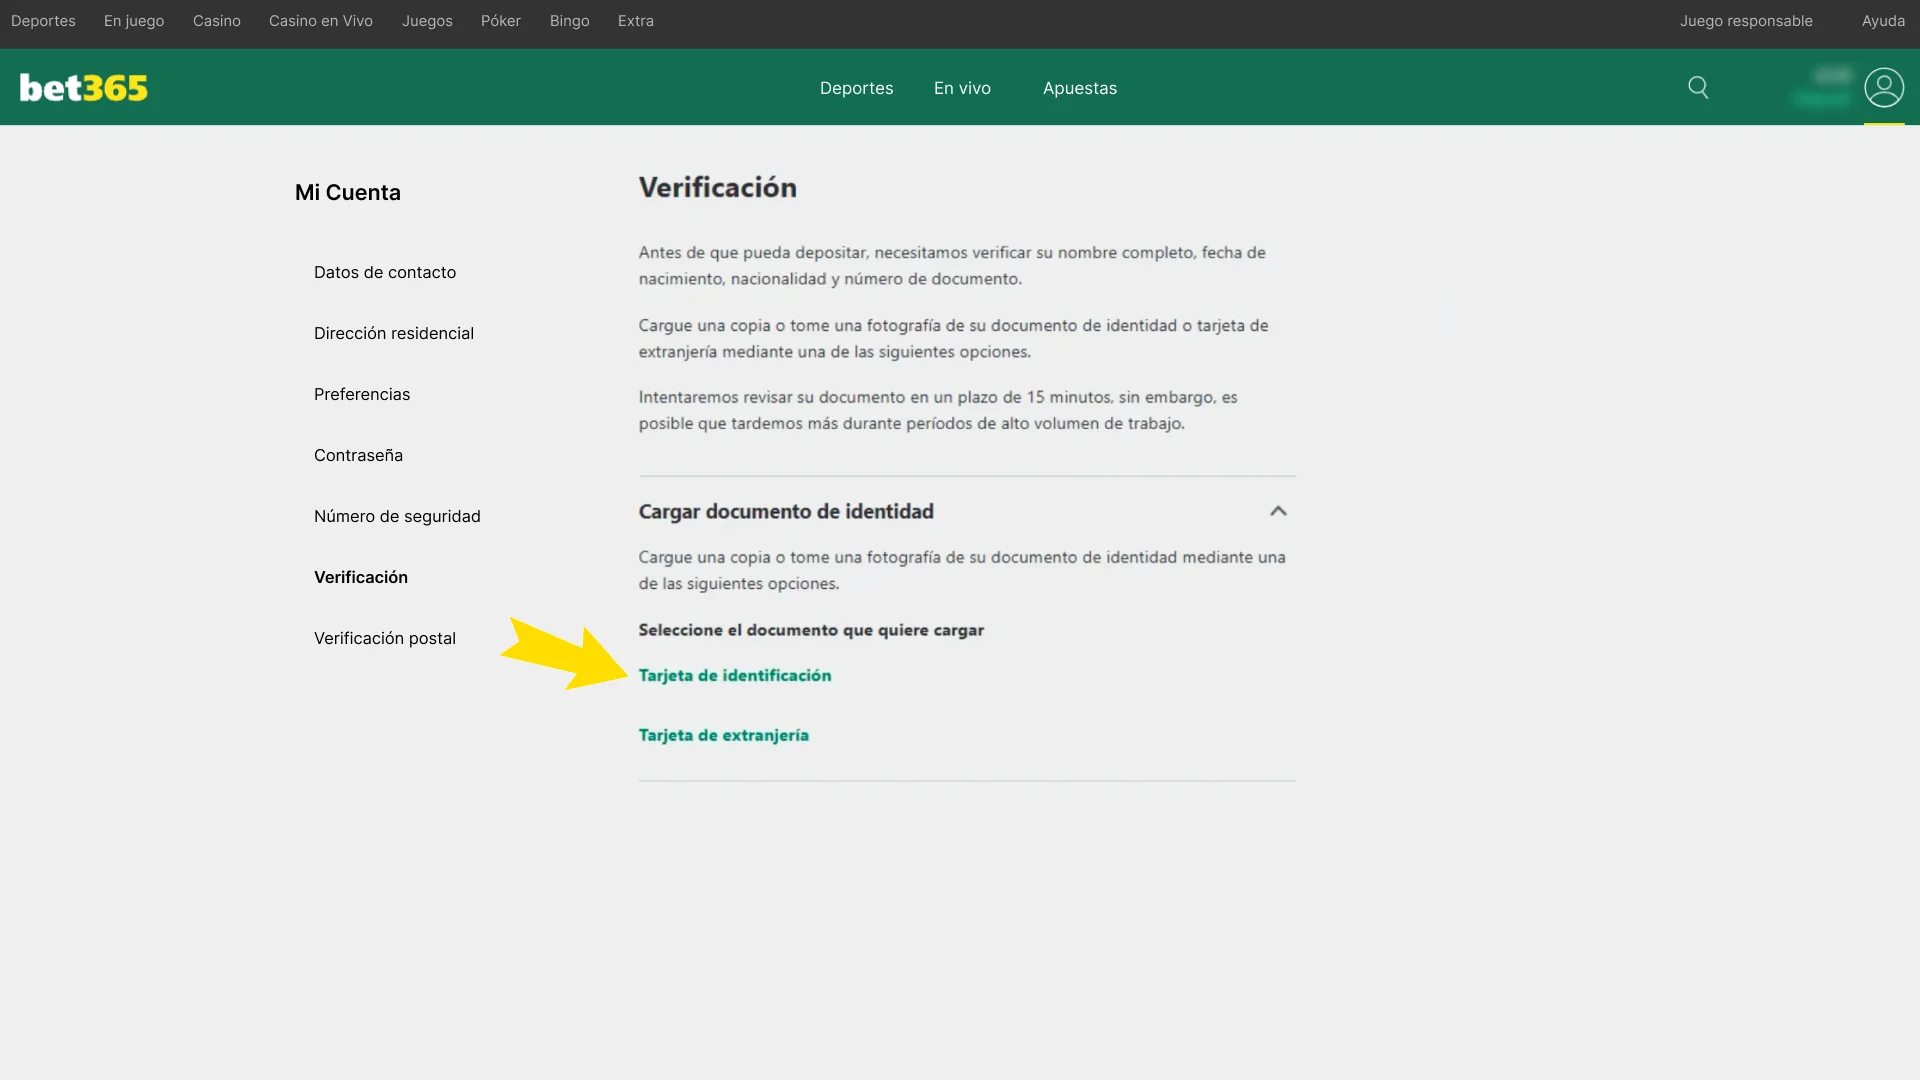Collapse the Cargar documento de identidad section
Screen dimensions: 1920x1080
[x=1278, y=511]
